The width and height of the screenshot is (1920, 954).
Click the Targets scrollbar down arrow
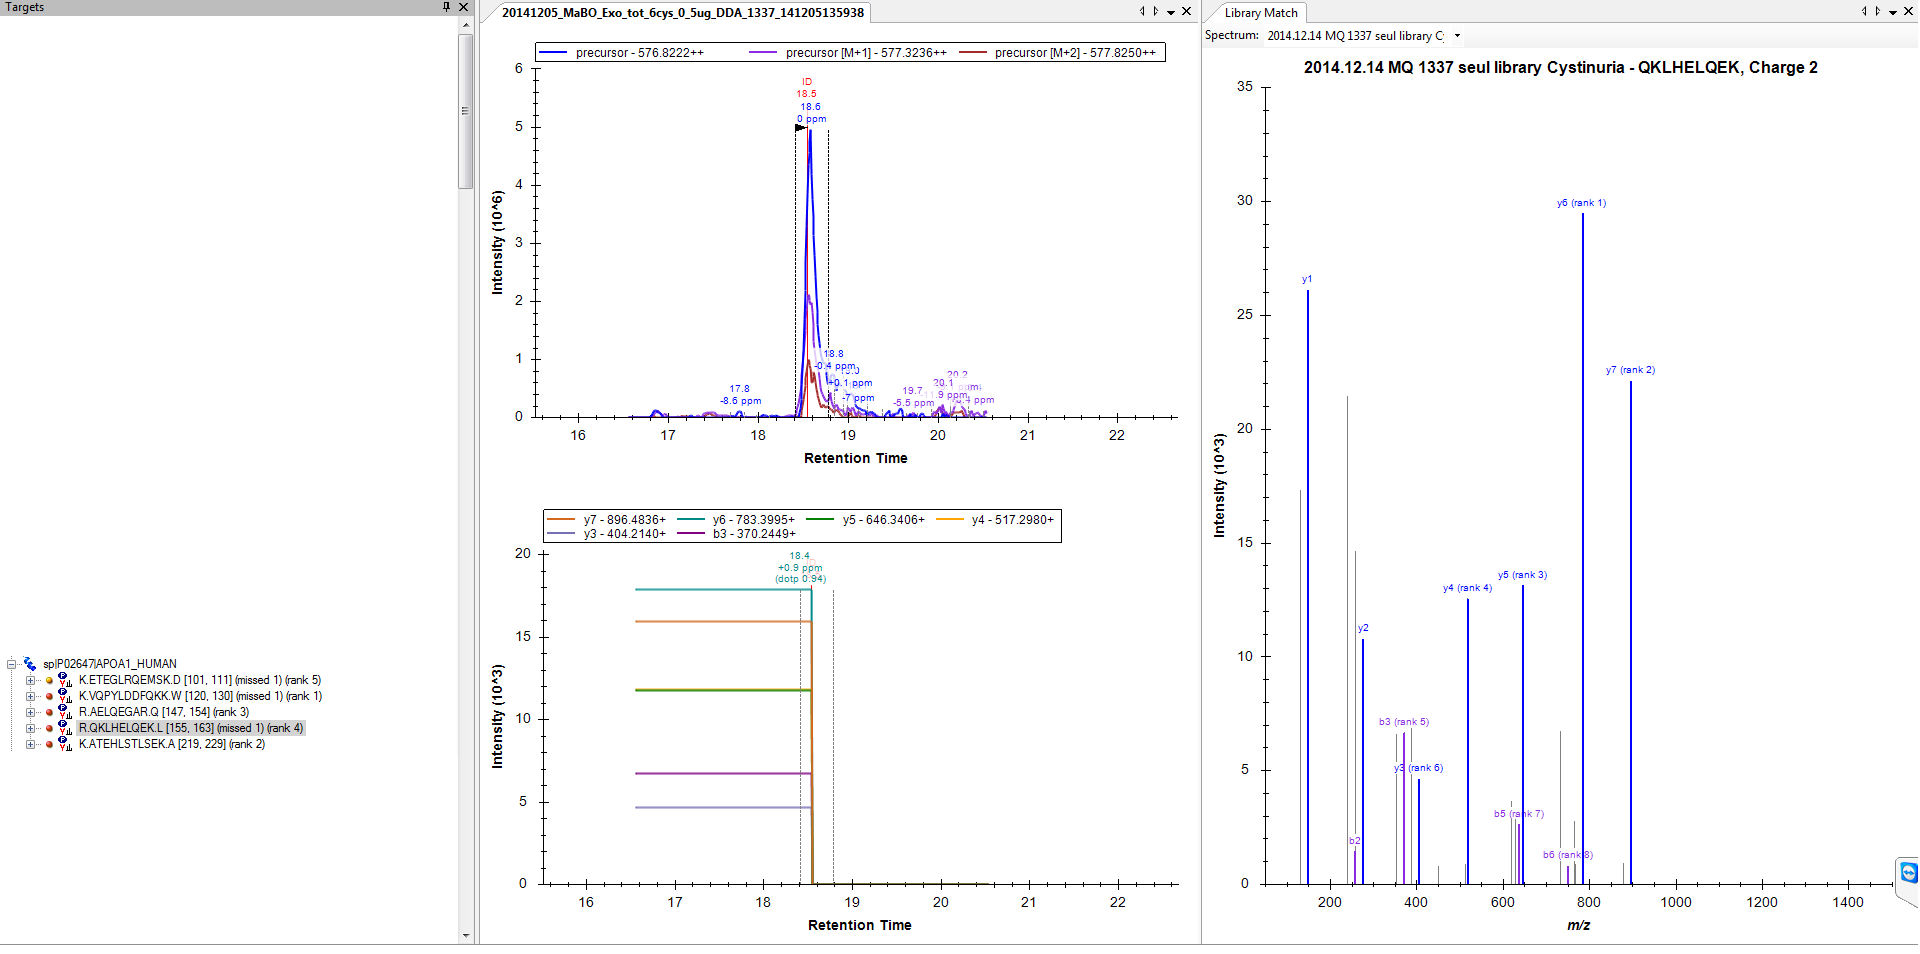click(x=466, y=936)
